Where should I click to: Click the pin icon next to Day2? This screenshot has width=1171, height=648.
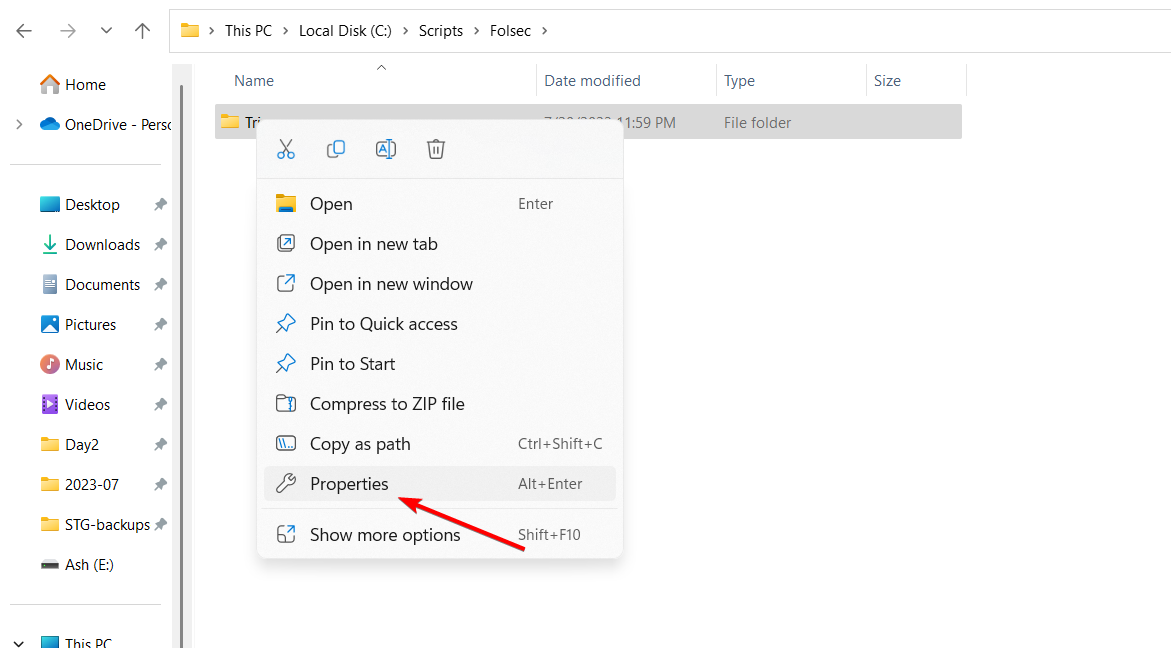[x=161, y=444]
